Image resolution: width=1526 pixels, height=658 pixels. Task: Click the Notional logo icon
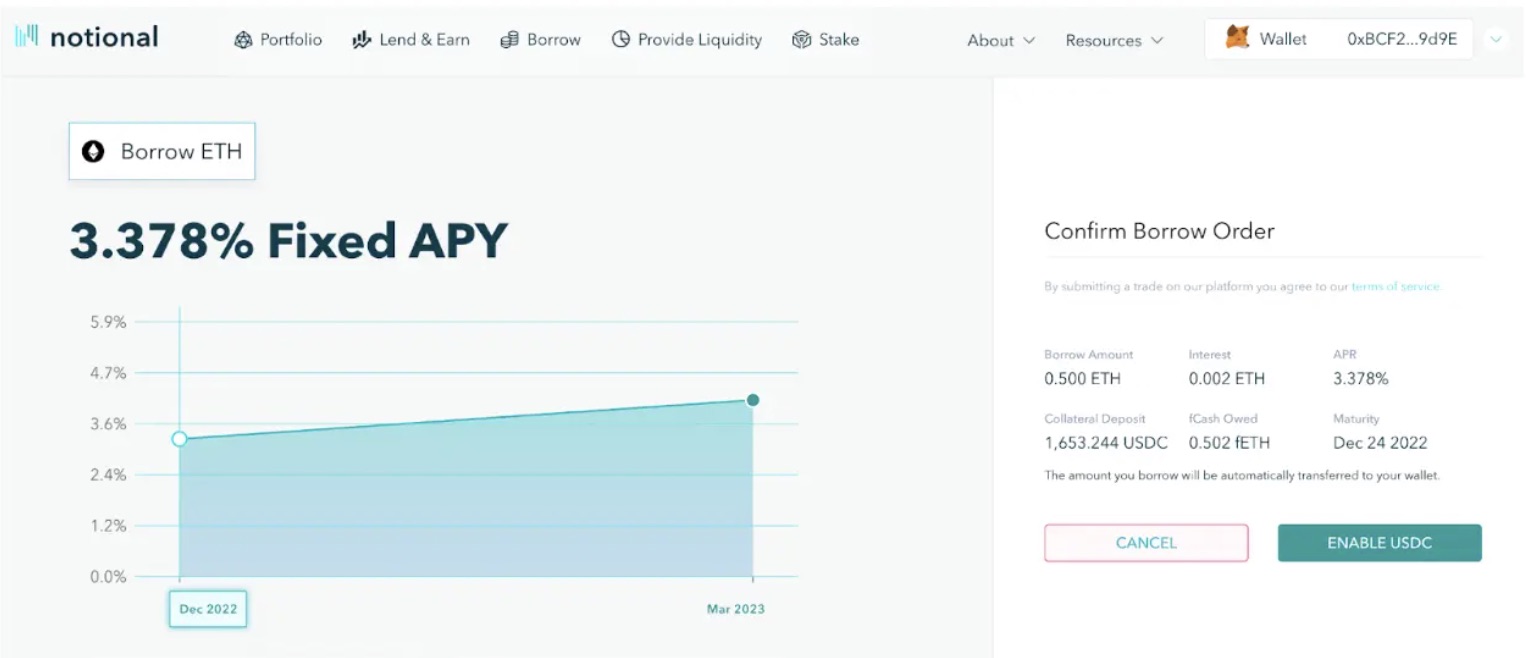[27, 37]
